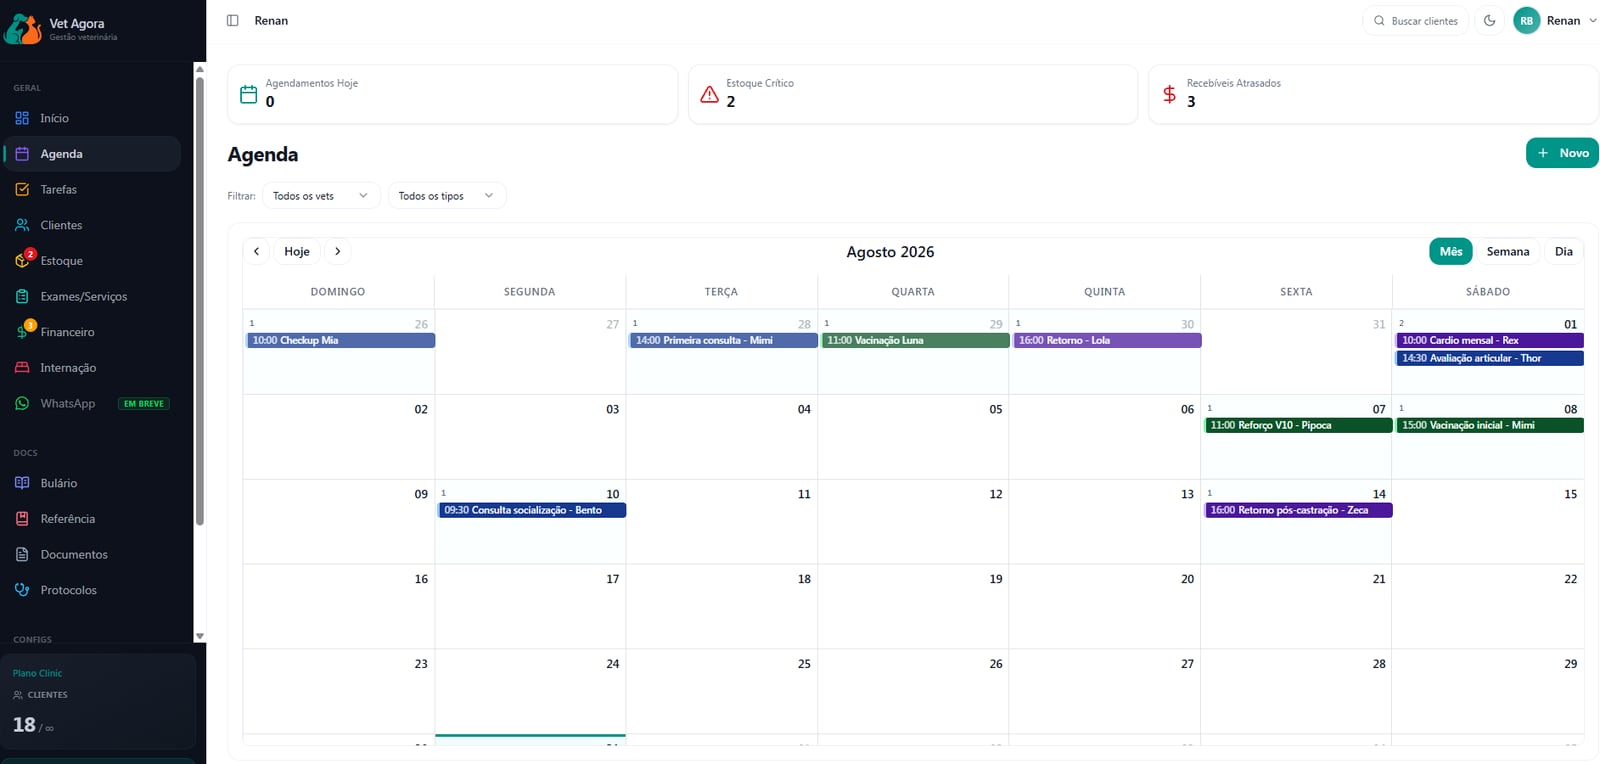Click the Internação bed icon

point(22,367)
